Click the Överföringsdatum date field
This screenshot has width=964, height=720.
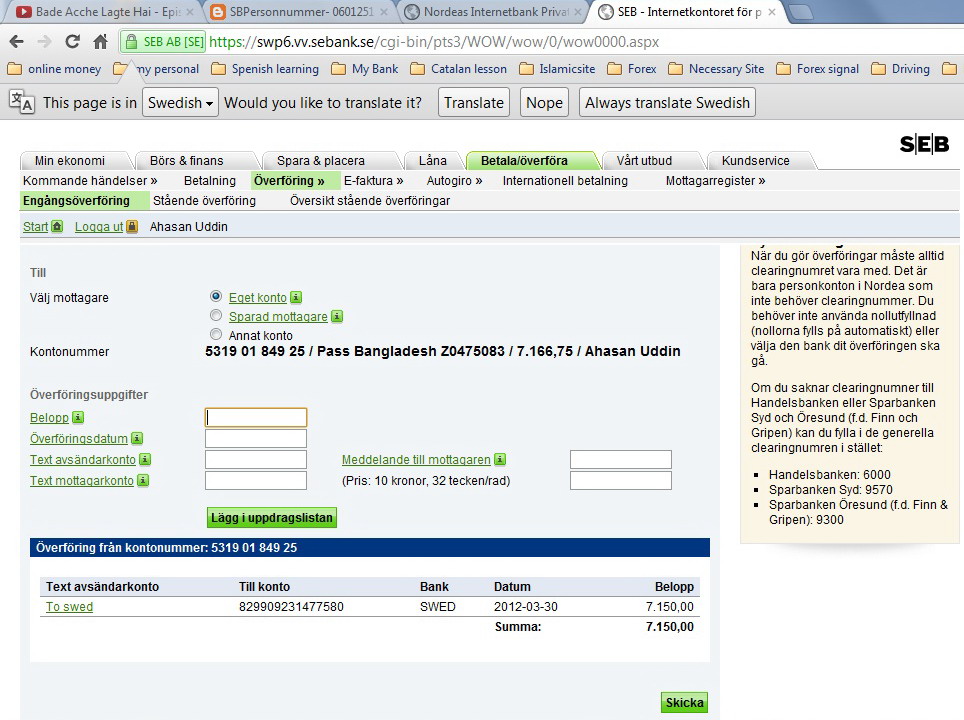[x=256, y=438]
